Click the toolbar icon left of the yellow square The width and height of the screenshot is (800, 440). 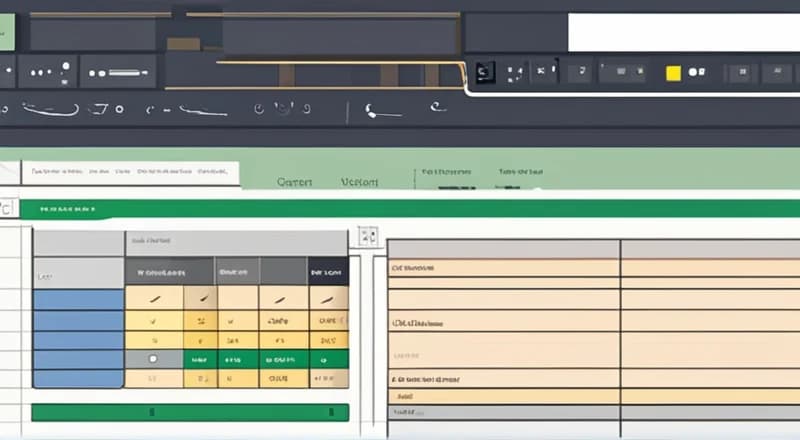pos(637,72)
